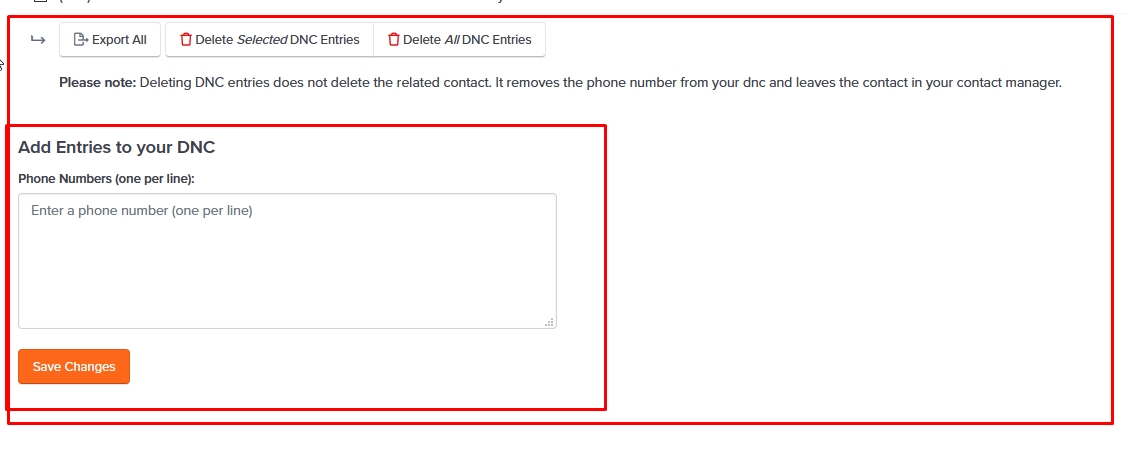Click the bold 'Please note:' text
Image resolution: width=1139 pixels, height=450 pixels.
(x=98, y=83)
